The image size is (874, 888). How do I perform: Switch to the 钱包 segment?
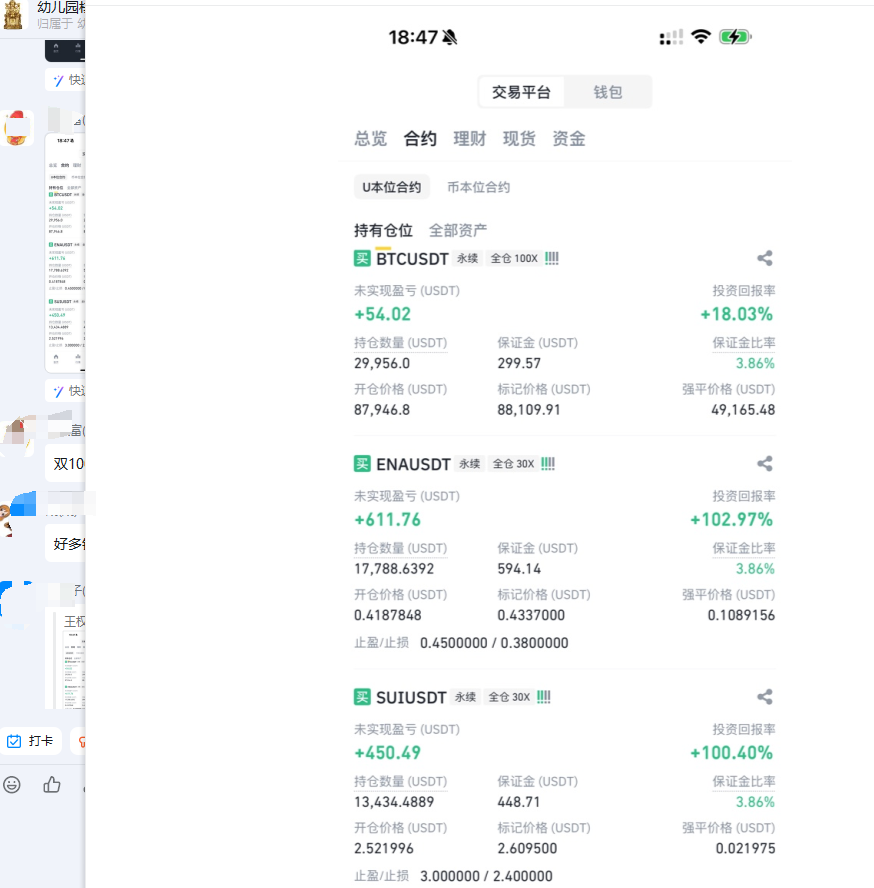click(x=608, y=92)
